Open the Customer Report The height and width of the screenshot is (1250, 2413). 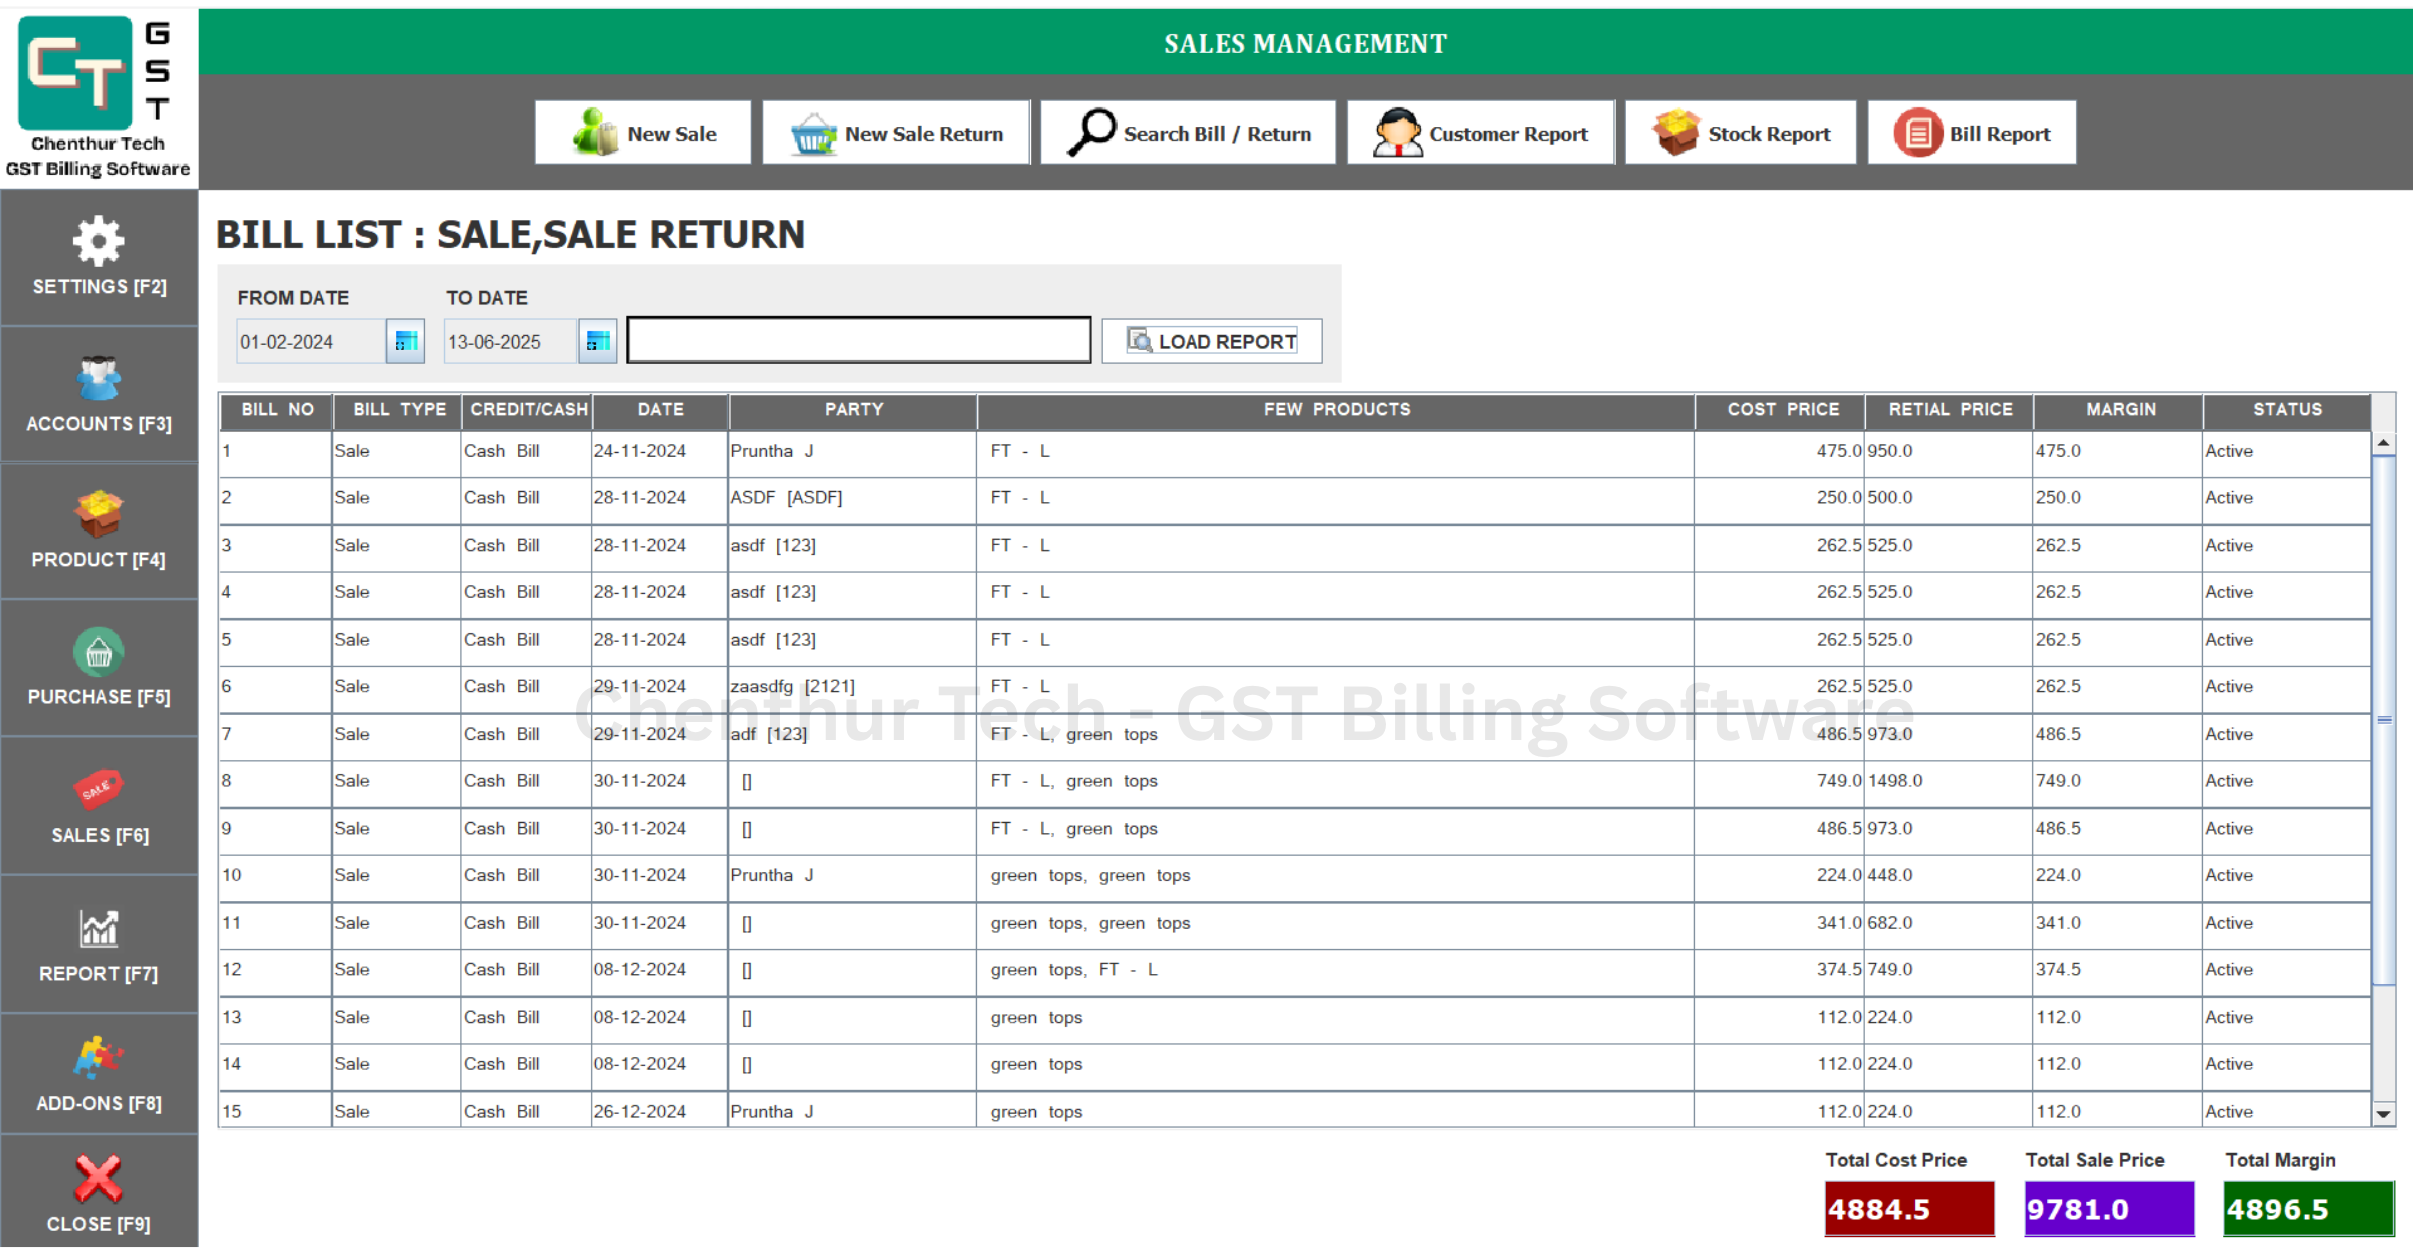[1480, 133]
